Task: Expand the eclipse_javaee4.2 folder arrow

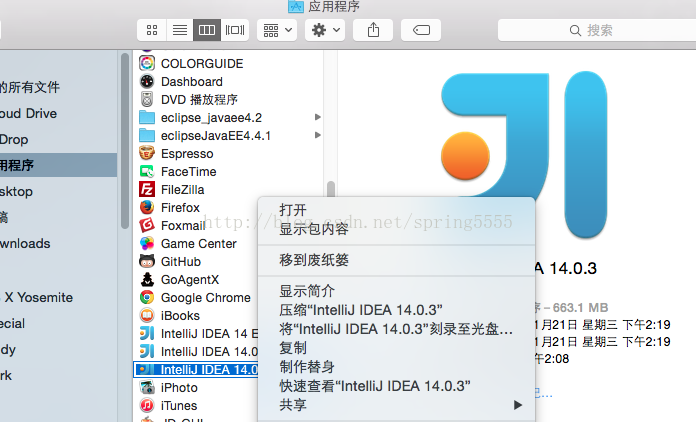Action: tap(317, 117)
